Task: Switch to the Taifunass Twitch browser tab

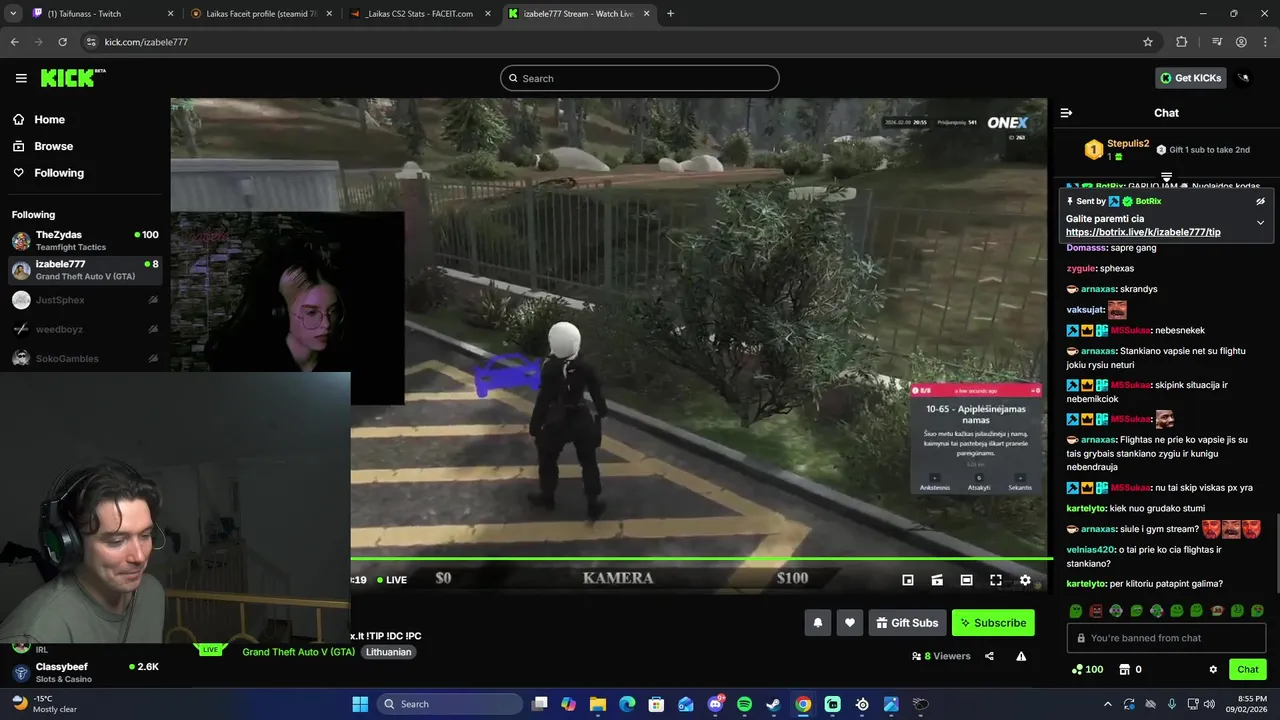Action: pos(103,14)
